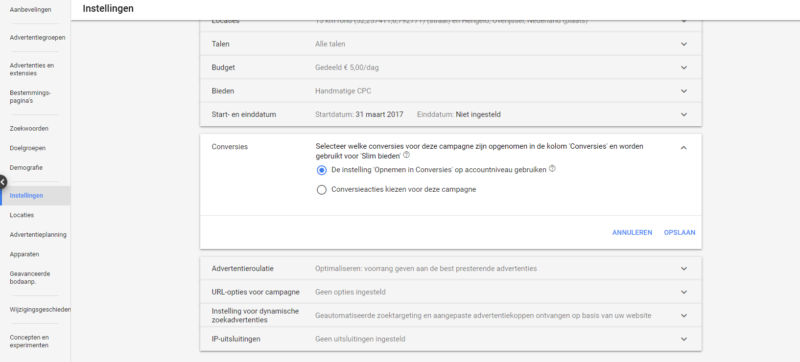Open Advertentiegroepen in the sidebar

37,38
